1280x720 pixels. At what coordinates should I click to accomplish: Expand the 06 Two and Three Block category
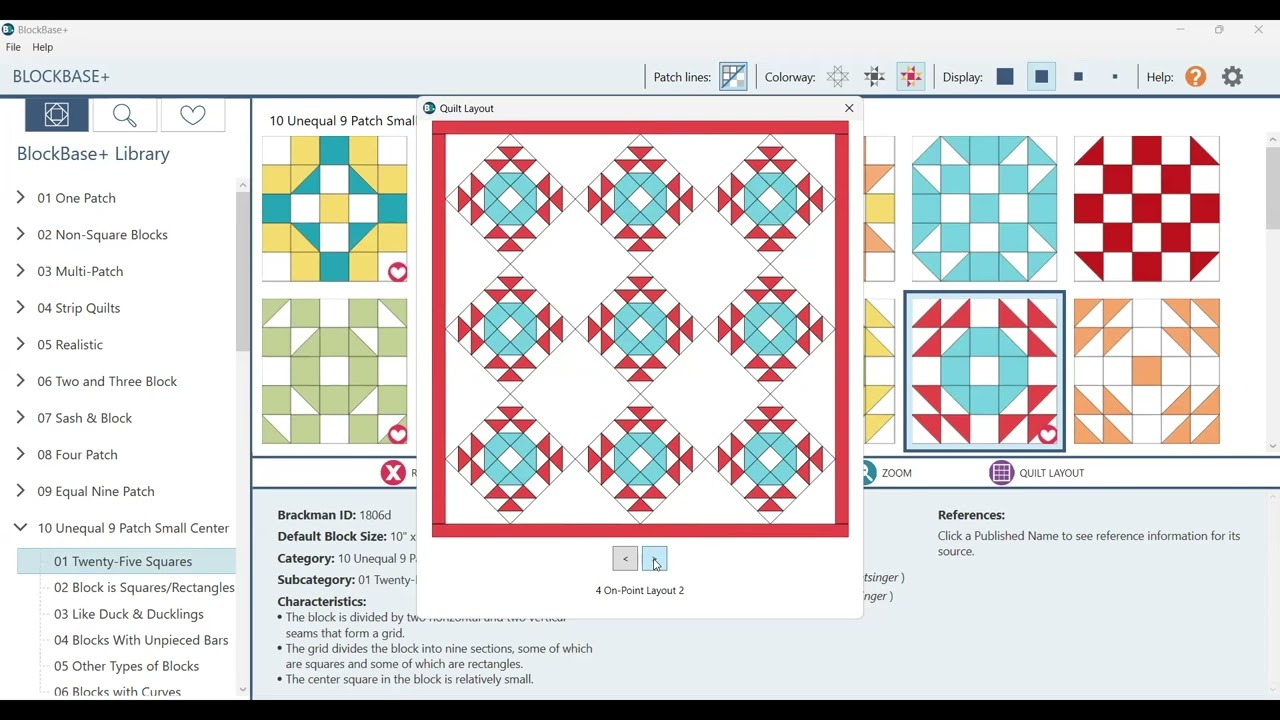pyautogui.click(x=20, y=381)
